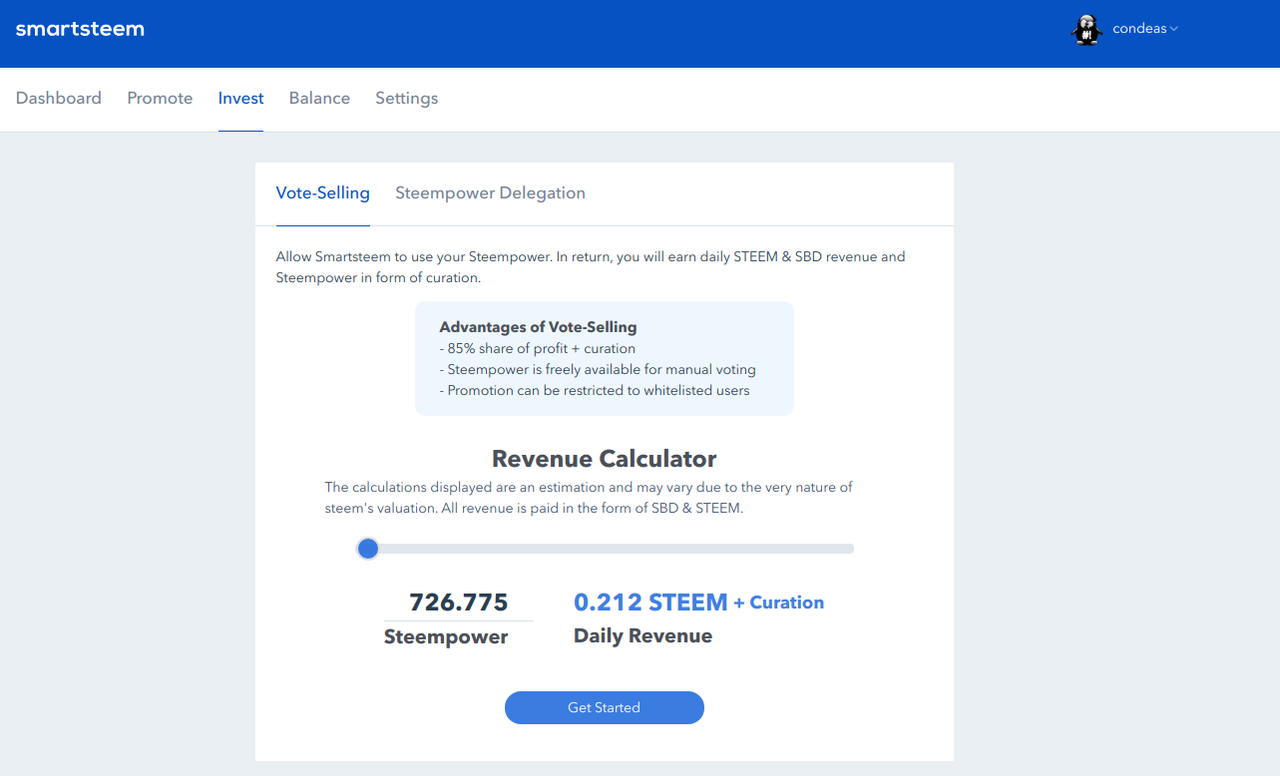This screenshot has height=776, width=1280.
Task: Switch to the Vote-Selling tab
Action: (x=323, y=193)
